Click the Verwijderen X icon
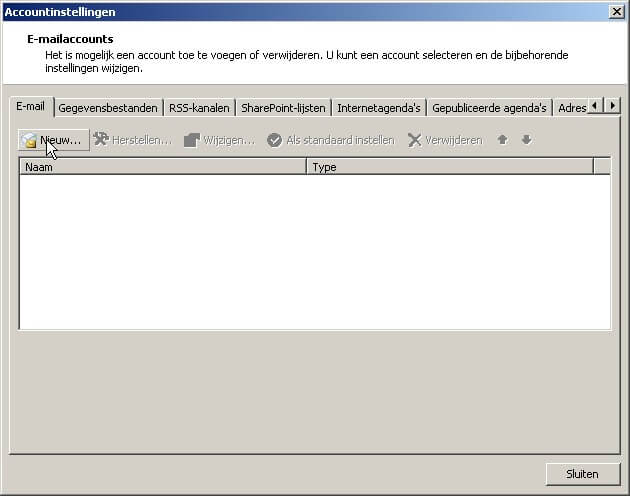The width and height of the screenshot is (630, 496). (414, 140)
